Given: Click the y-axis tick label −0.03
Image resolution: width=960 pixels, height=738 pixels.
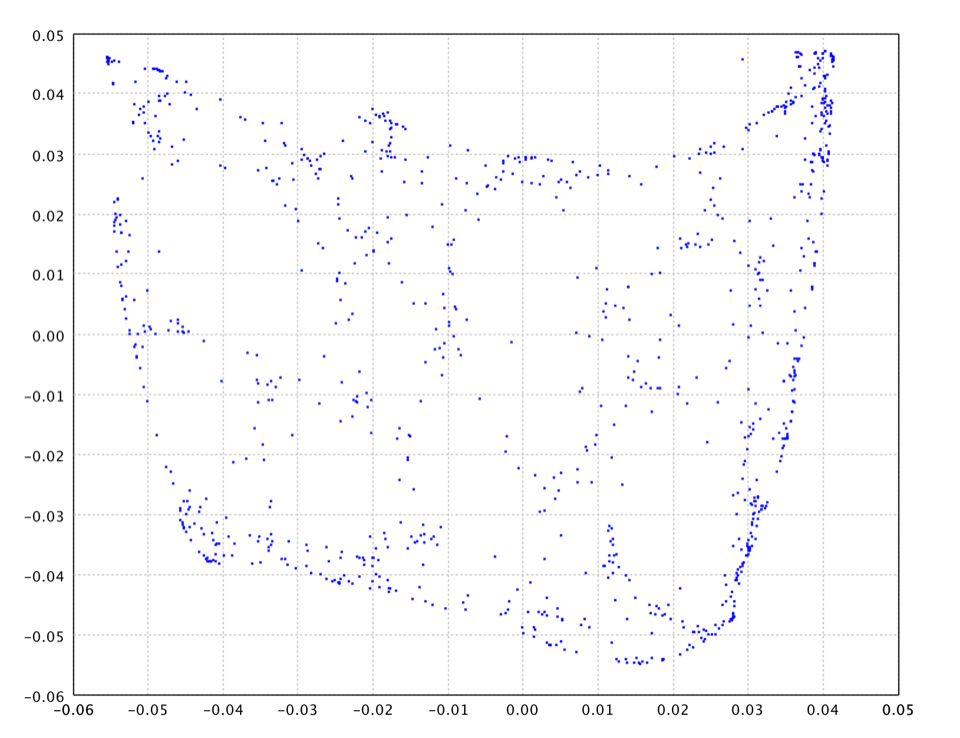Looking at the screenshot, I should [x=44, y=516].
